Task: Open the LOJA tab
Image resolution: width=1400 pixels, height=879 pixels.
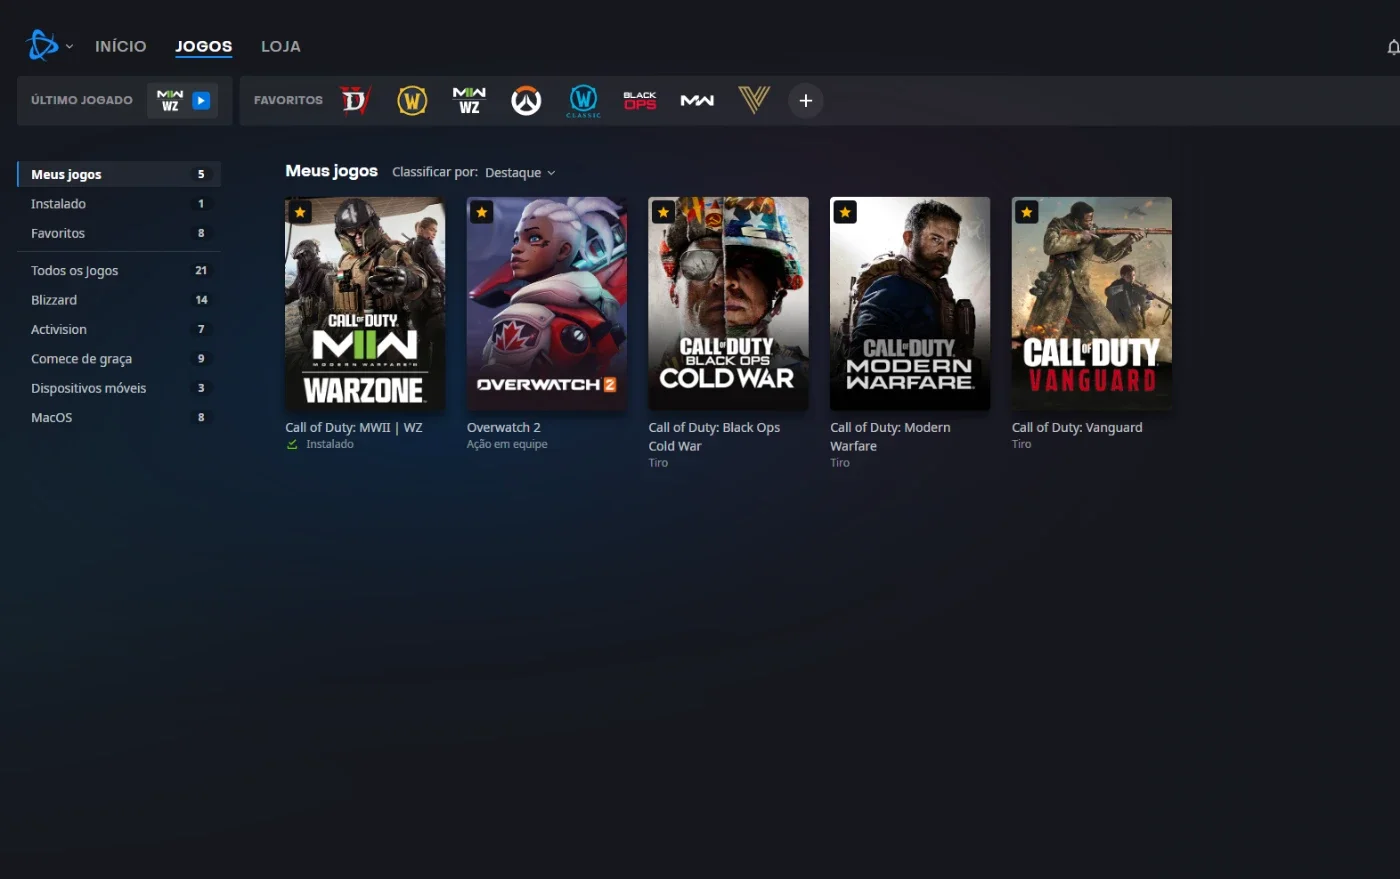Action: [x=281, y=46]
